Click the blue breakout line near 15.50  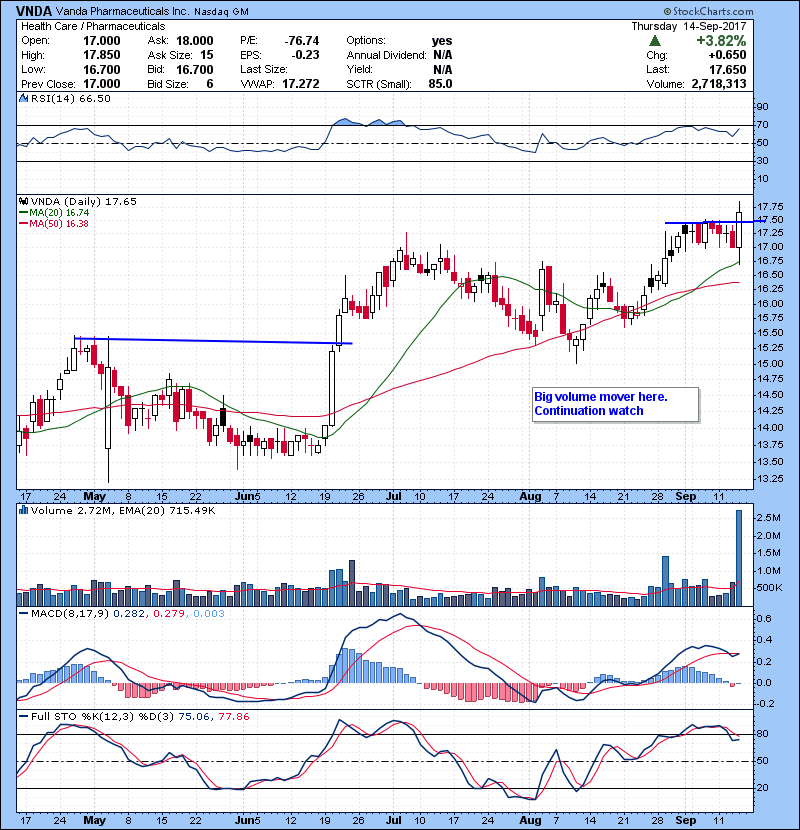click(213, 341)
